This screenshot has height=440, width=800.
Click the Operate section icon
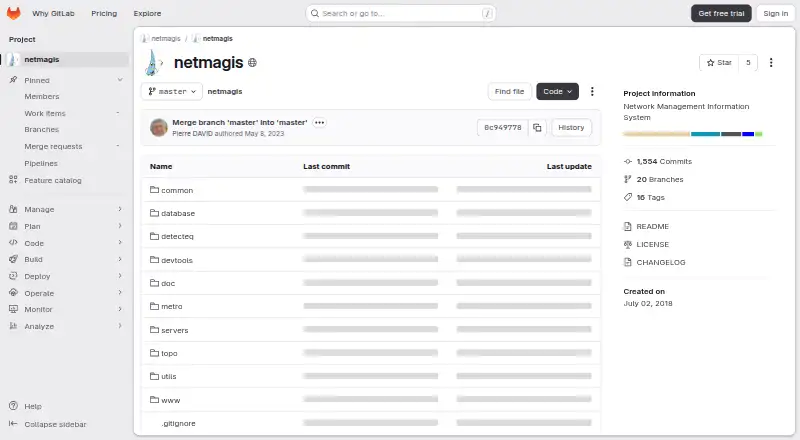coord(13,292)
